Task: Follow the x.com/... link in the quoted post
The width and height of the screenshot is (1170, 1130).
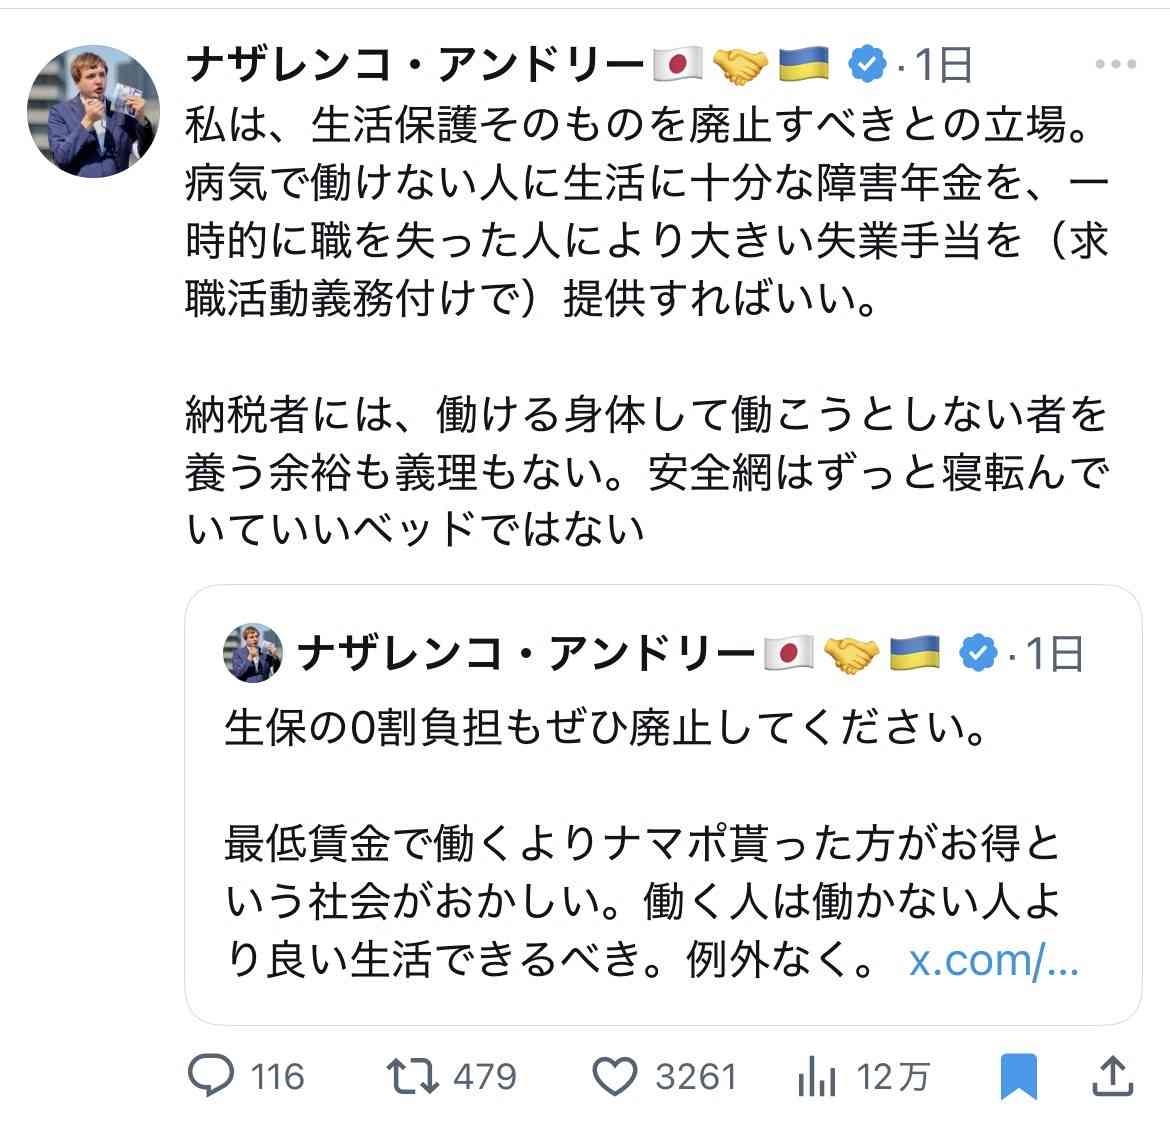Action: 994,960
